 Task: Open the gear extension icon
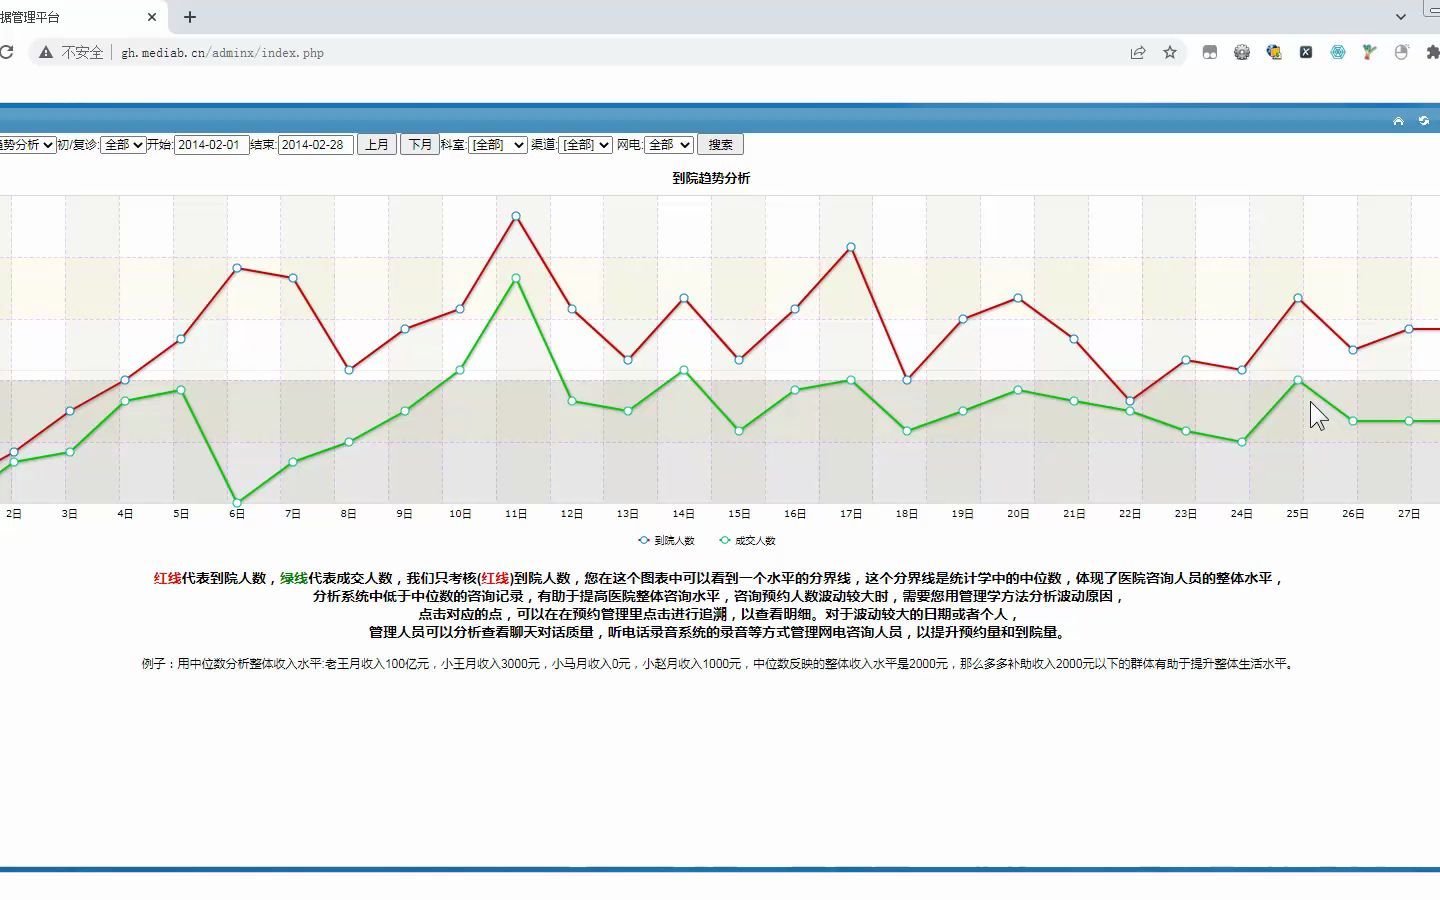point(1242,53)
